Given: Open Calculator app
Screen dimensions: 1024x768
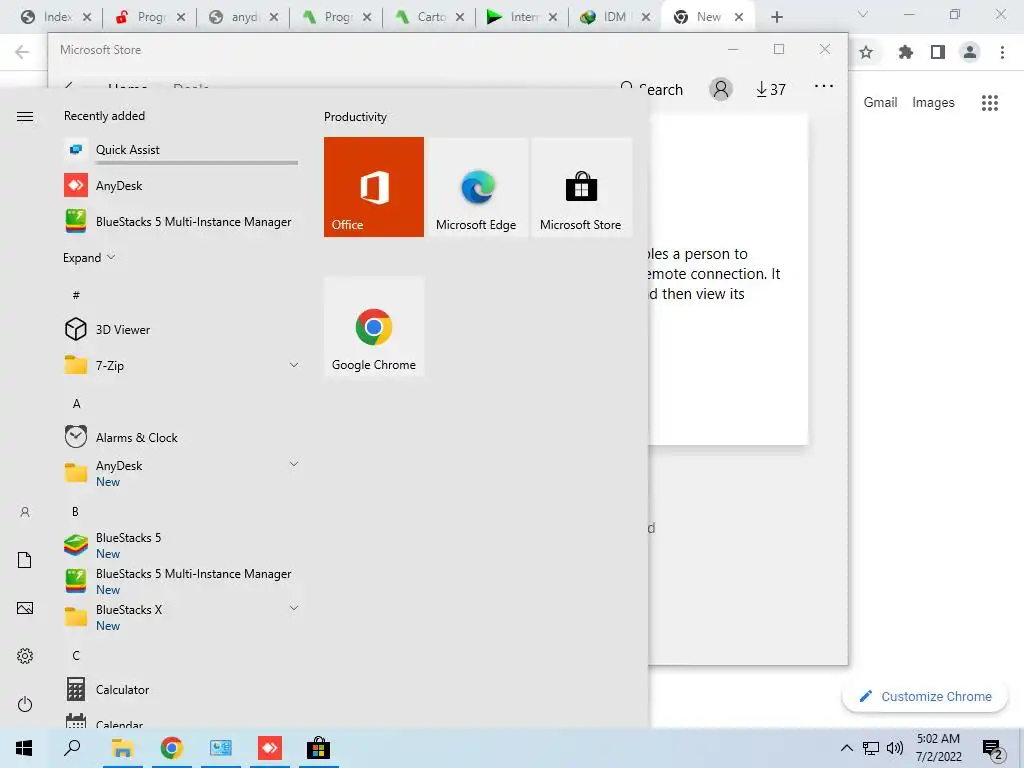Looking at the screenshot, I should (181, 689).
